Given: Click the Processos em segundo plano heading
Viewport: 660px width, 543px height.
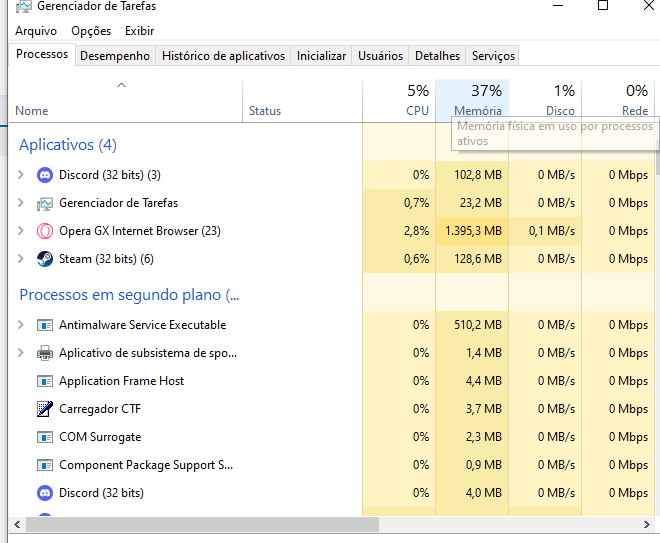Looking at the screenshot, I should pos(129,295).
